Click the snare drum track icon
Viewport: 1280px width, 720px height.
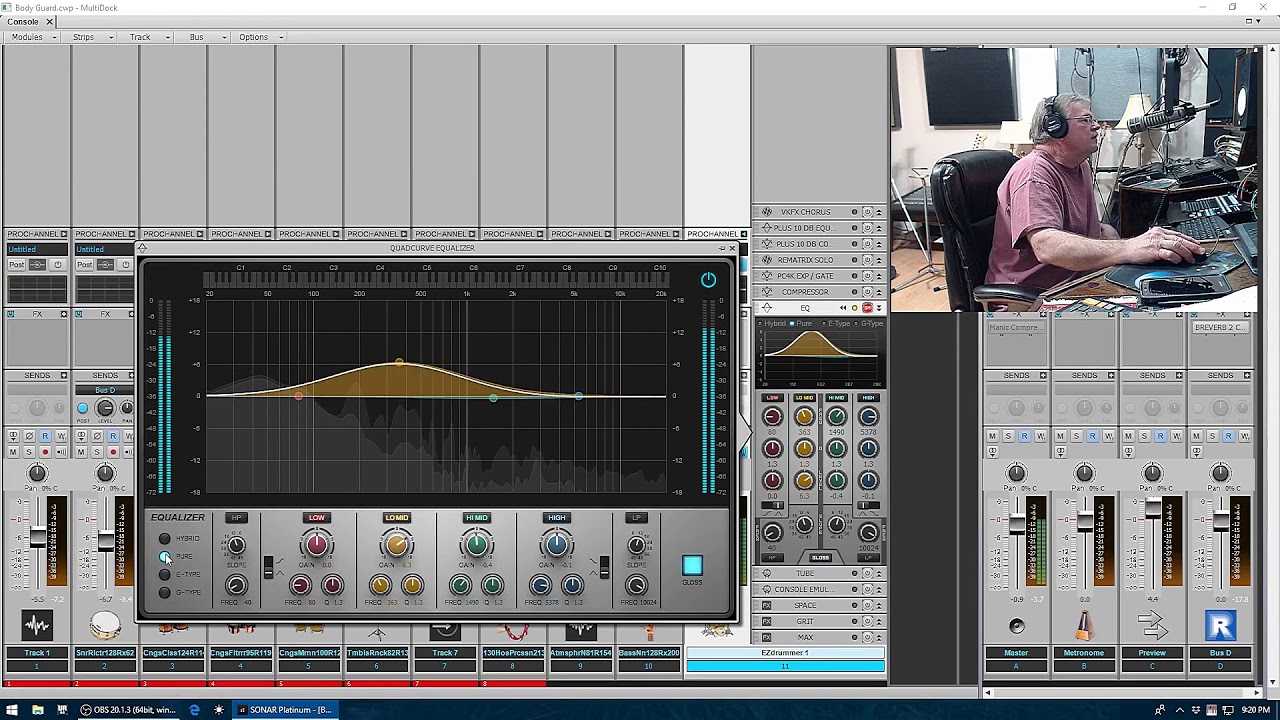105,627
